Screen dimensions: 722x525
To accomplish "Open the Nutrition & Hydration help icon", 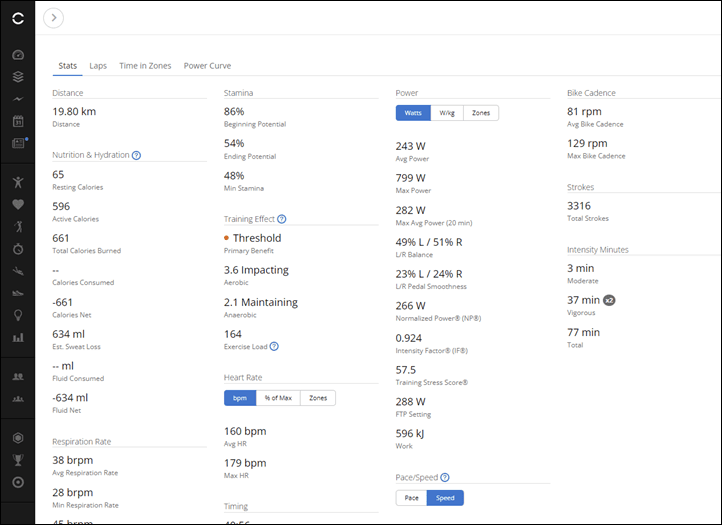I will coord(136,155).
